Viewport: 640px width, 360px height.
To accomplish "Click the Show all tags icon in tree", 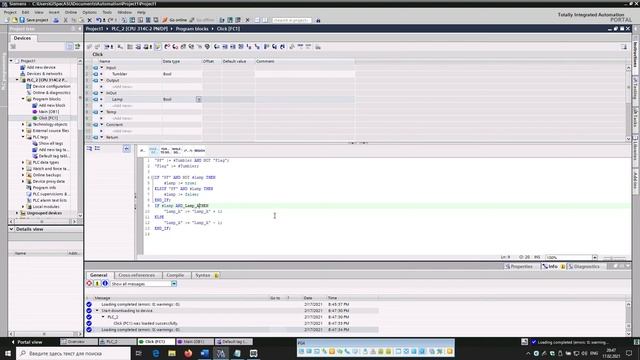I will point(35,143).
